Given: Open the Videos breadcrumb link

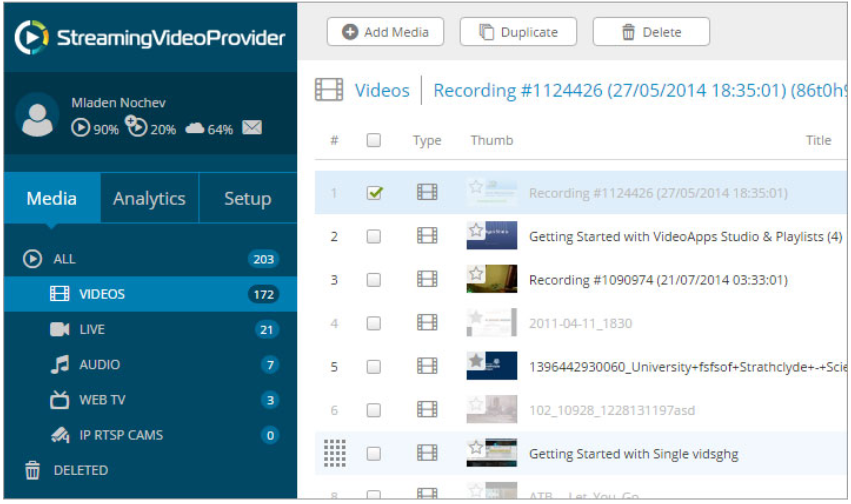Looking at the screenshot, I should 382,90.
